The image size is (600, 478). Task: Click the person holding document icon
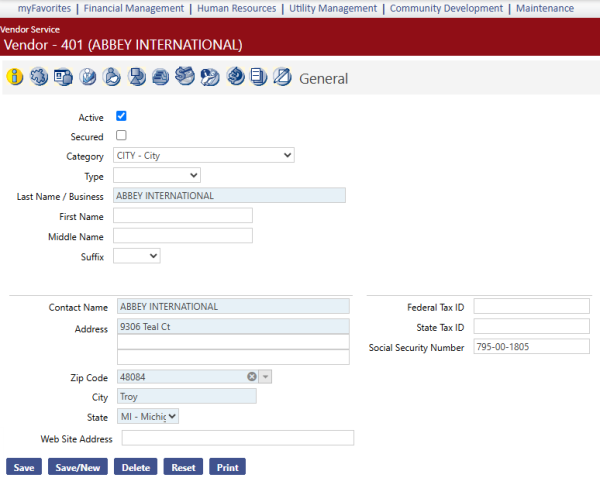coord(112,77)
